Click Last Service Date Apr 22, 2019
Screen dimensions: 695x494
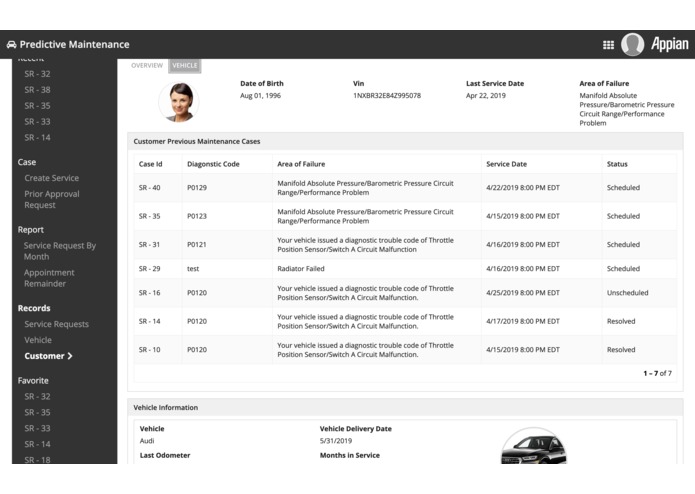(x=485, y=96)
